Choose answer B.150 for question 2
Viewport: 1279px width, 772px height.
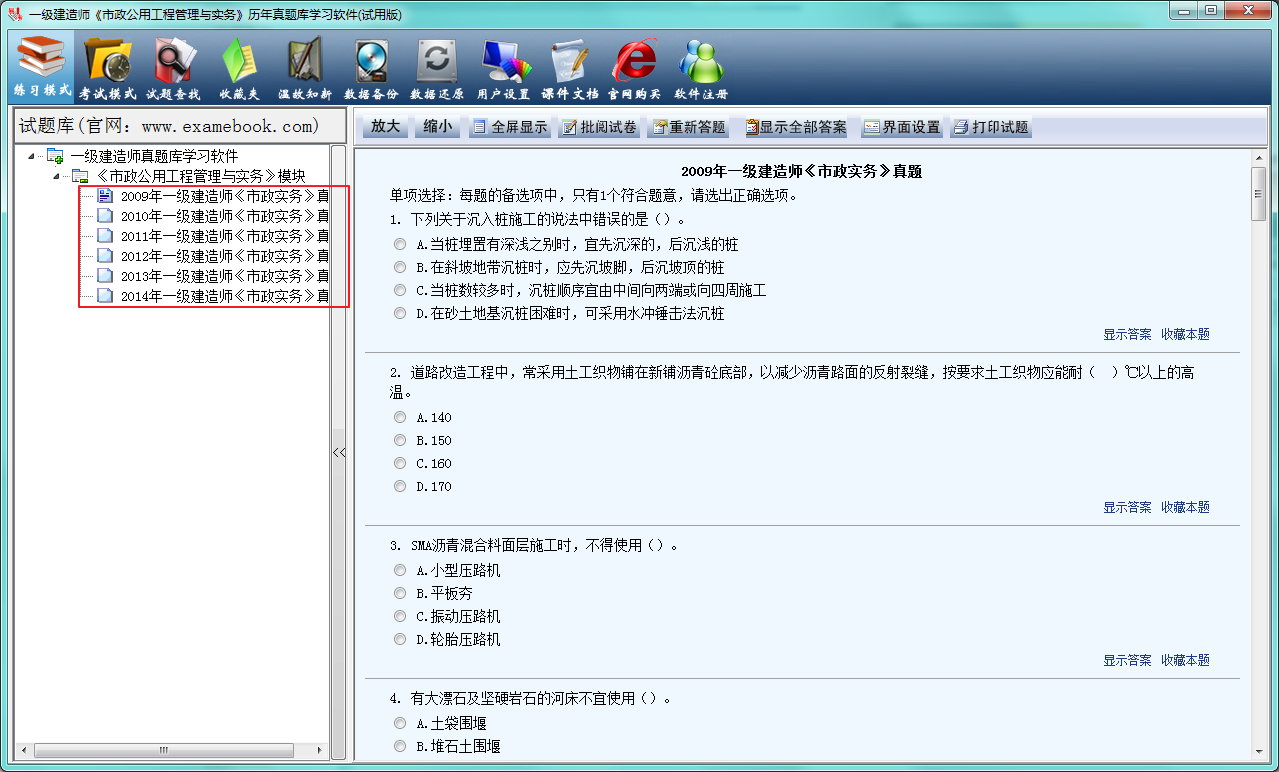(400, 440)
